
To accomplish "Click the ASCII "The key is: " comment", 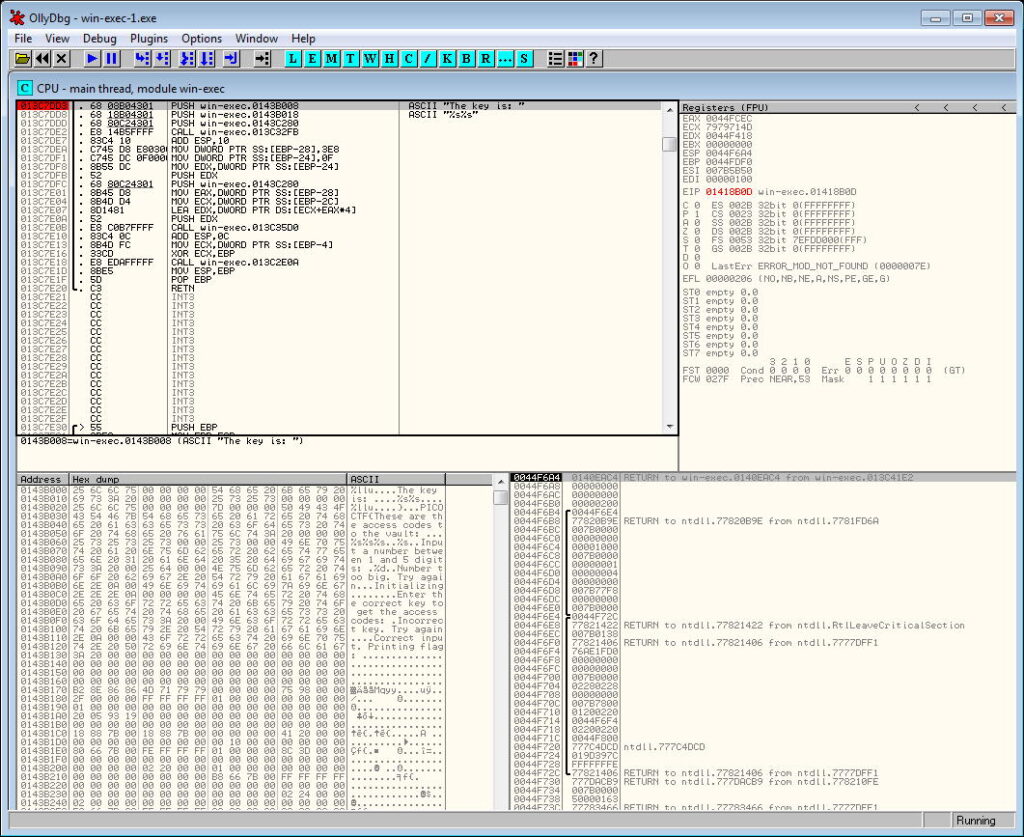I will click(466, 106).
